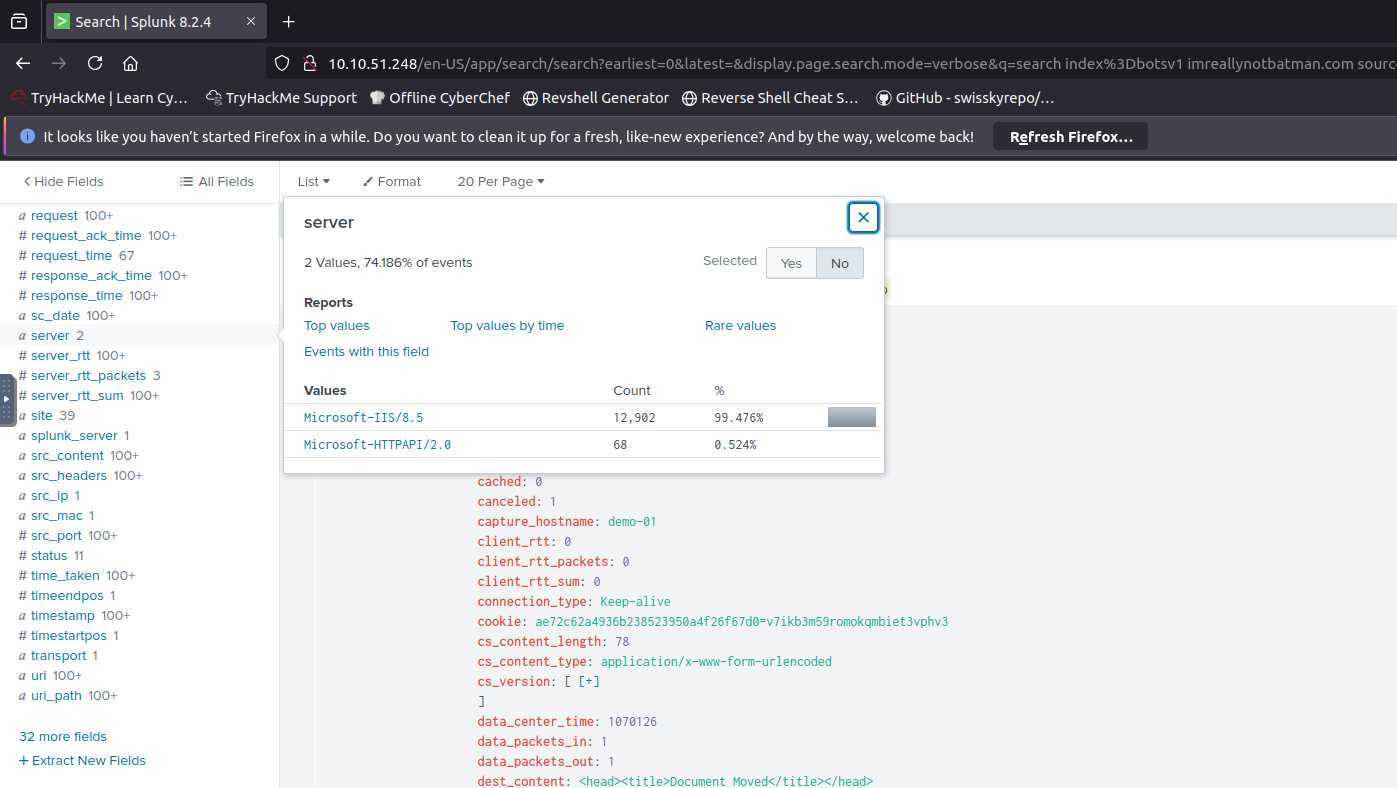Click the Firefox back arrow

[23, 63]
